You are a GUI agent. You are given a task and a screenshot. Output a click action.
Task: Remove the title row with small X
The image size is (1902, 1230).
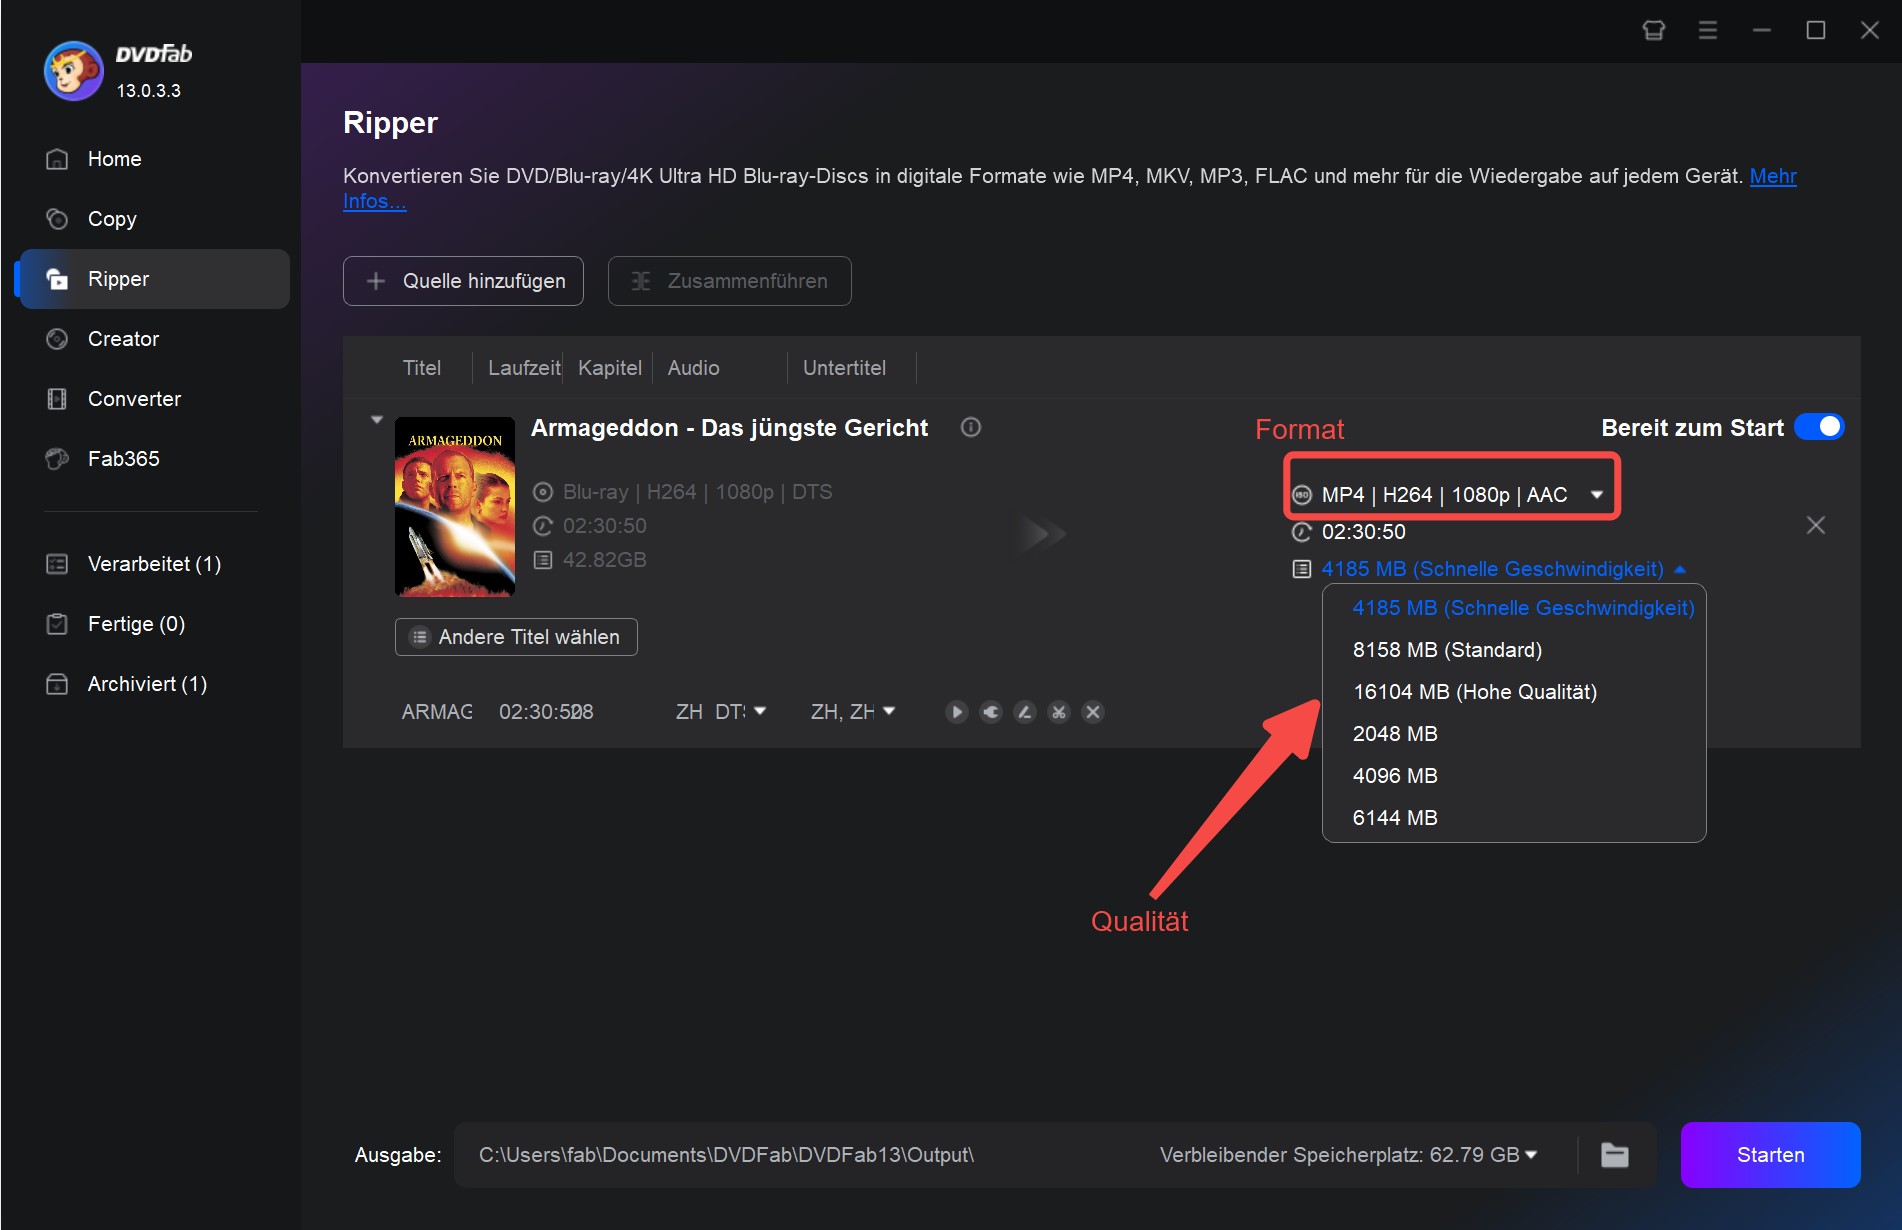pos(1093,712)
